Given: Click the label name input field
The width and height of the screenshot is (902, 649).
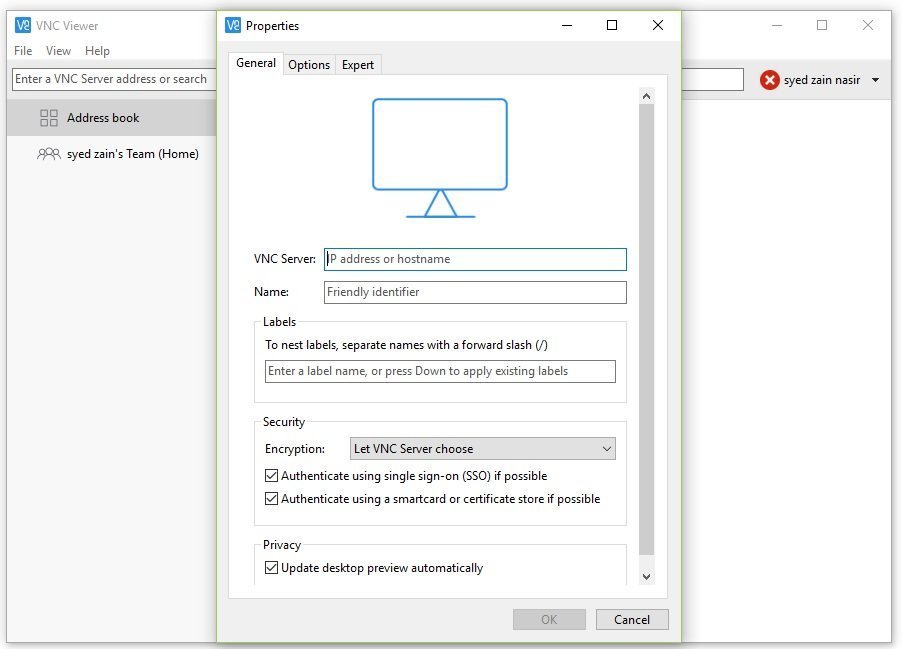Looking at the screenshot, I should 440,371.
